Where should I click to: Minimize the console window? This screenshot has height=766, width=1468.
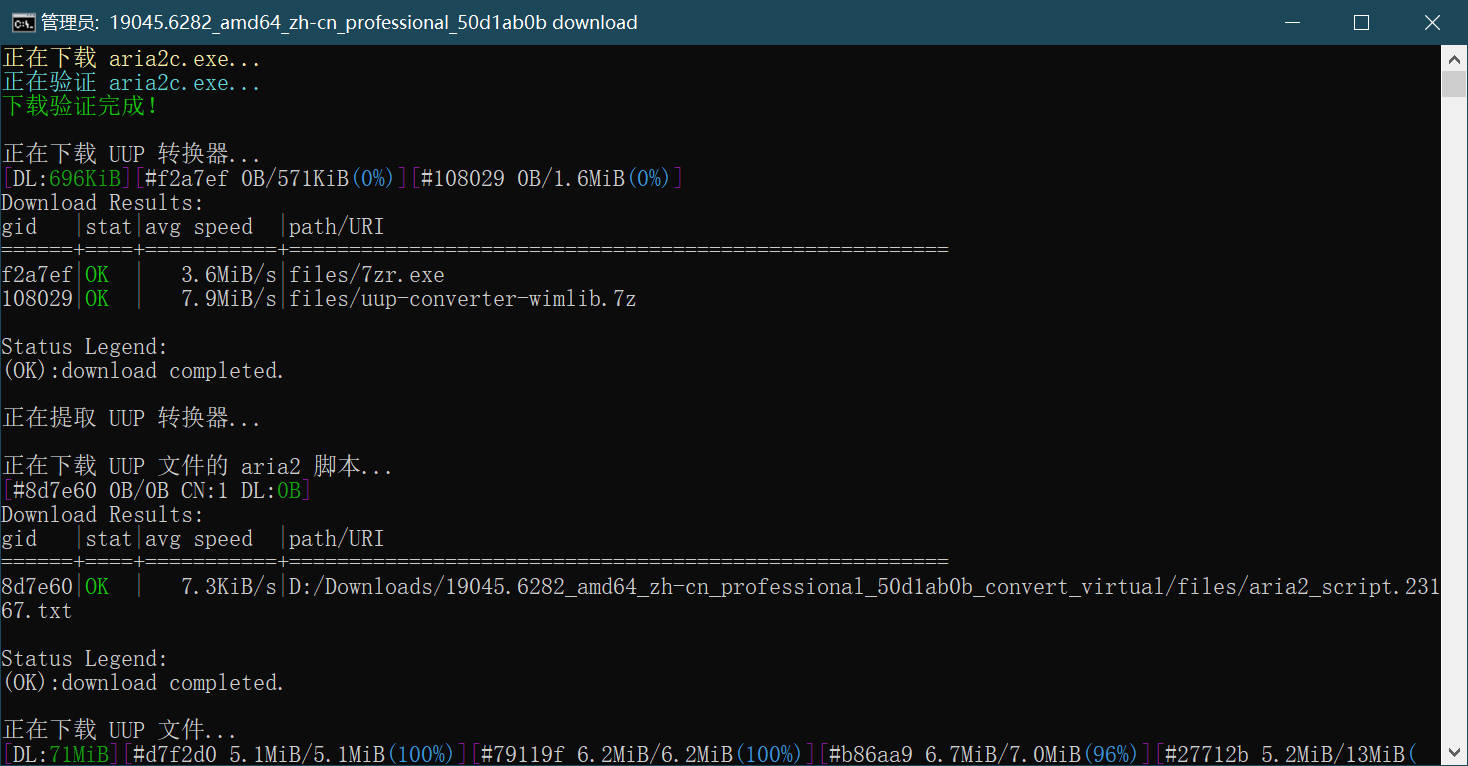1290,22
